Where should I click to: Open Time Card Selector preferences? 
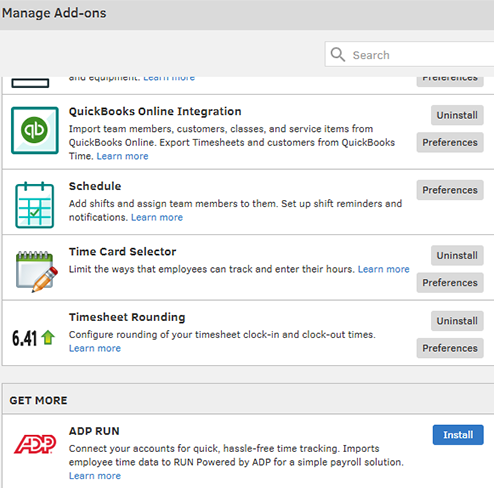click(450, 283)
